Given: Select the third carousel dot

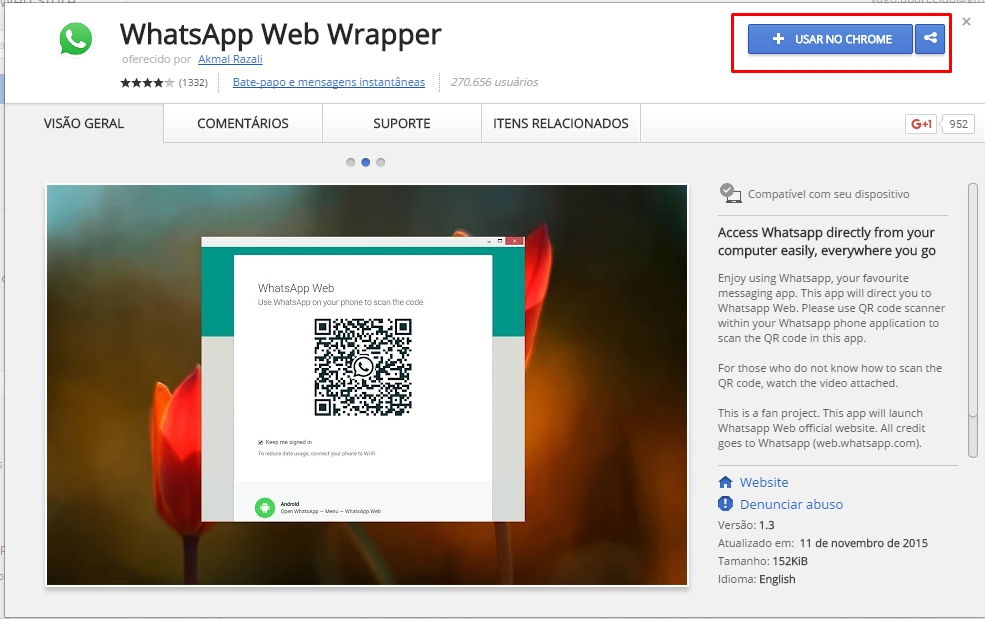Looking at the screenshot, I should coord(382,161).
